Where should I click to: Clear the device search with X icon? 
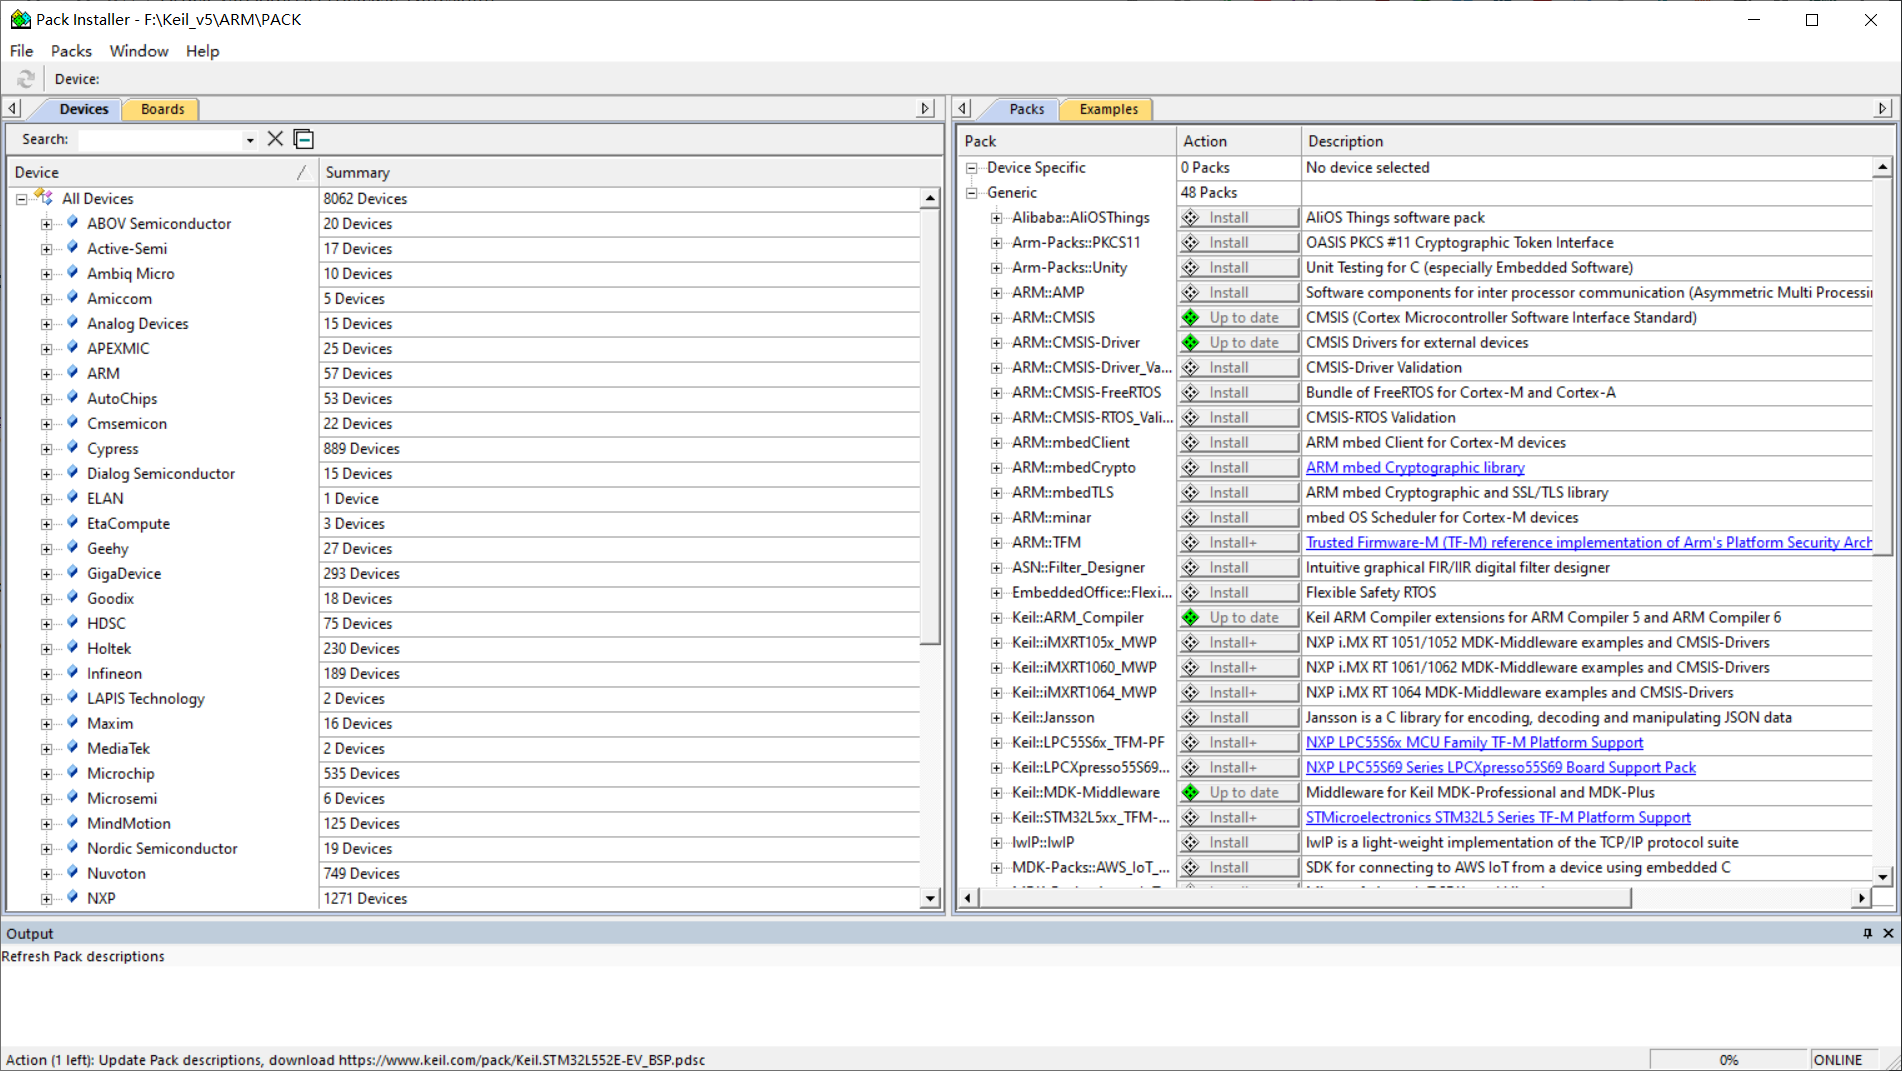tap(275, 139)
